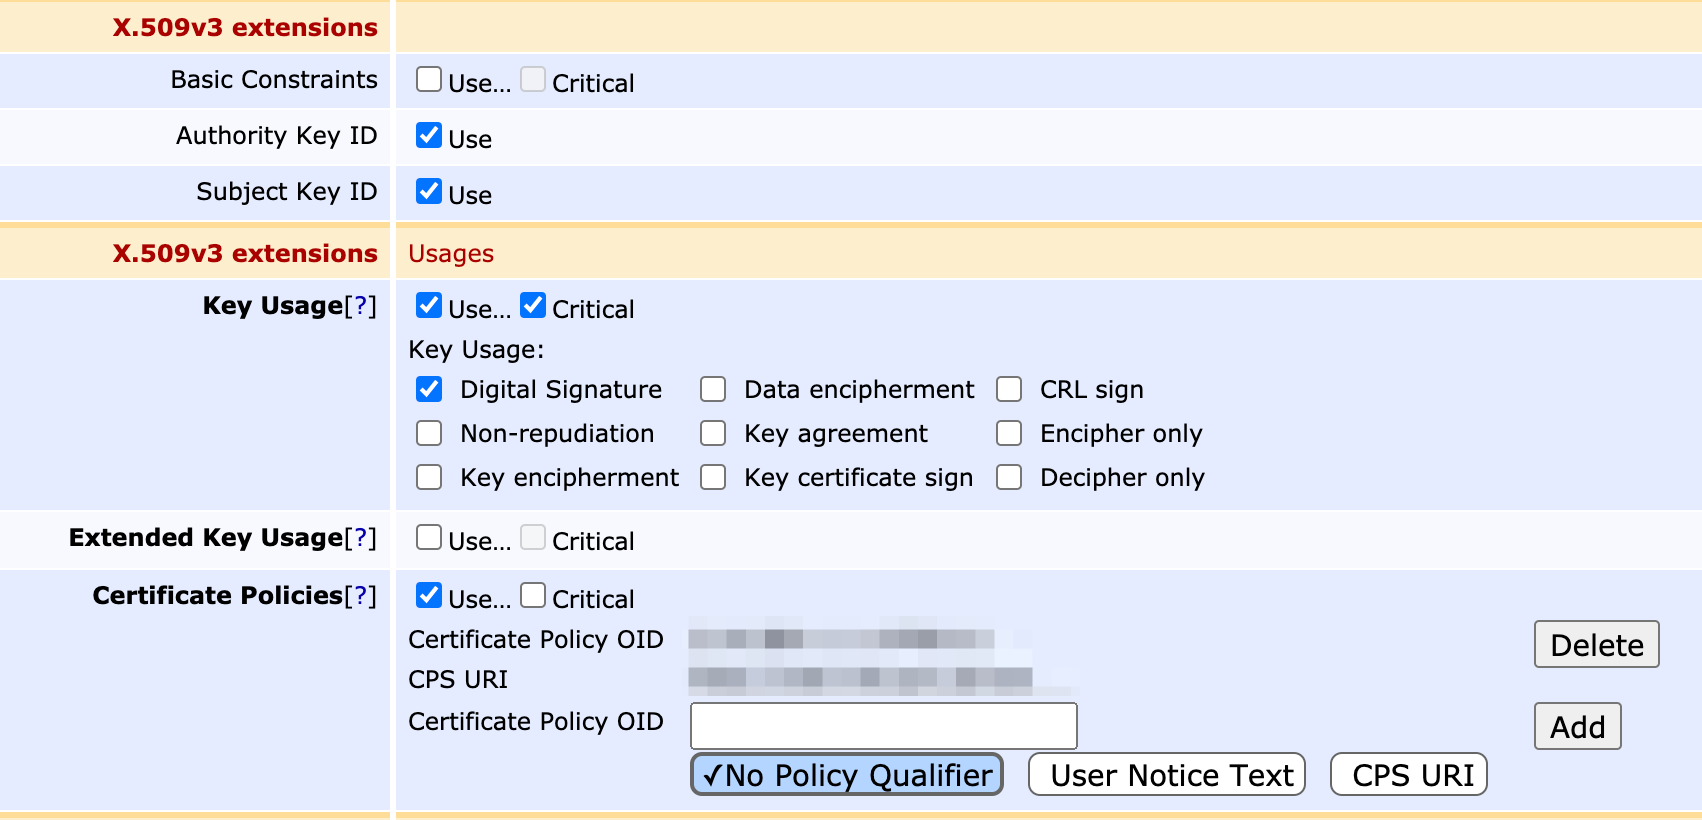Check the Key encipherment option
The image size is (1702, 820).
[429, 477]
